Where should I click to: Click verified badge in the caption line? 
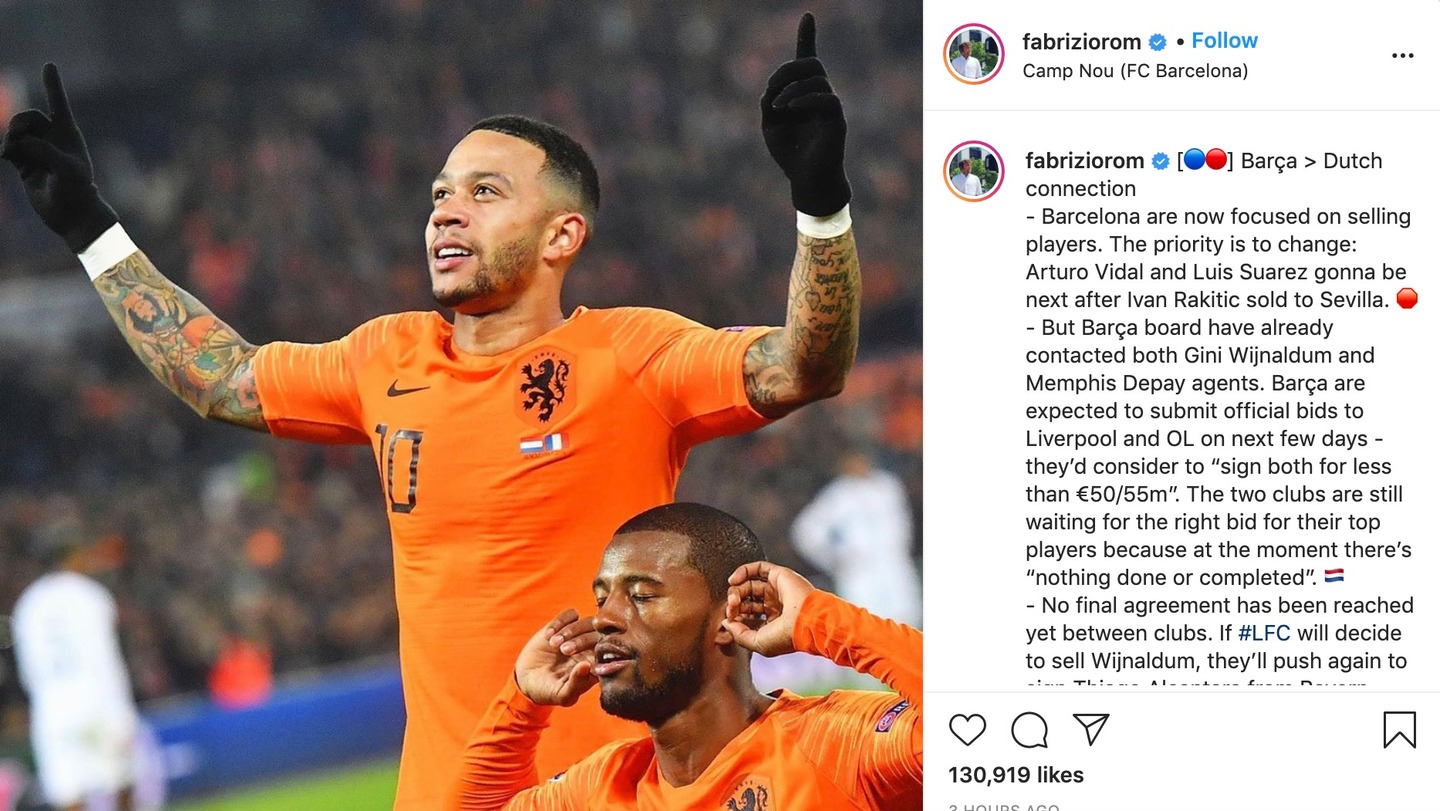pos(1161,161)
